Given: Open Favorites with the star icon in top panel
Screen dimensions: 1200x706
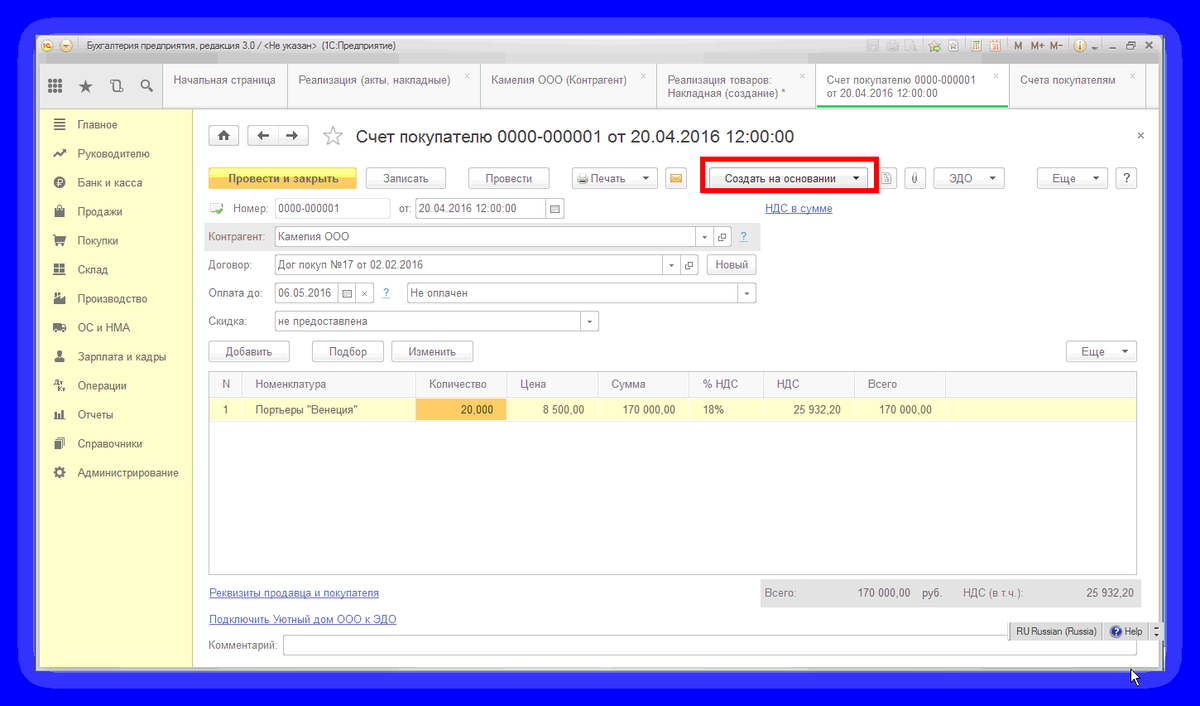Looking at the screenshot, I should point(85,86).
